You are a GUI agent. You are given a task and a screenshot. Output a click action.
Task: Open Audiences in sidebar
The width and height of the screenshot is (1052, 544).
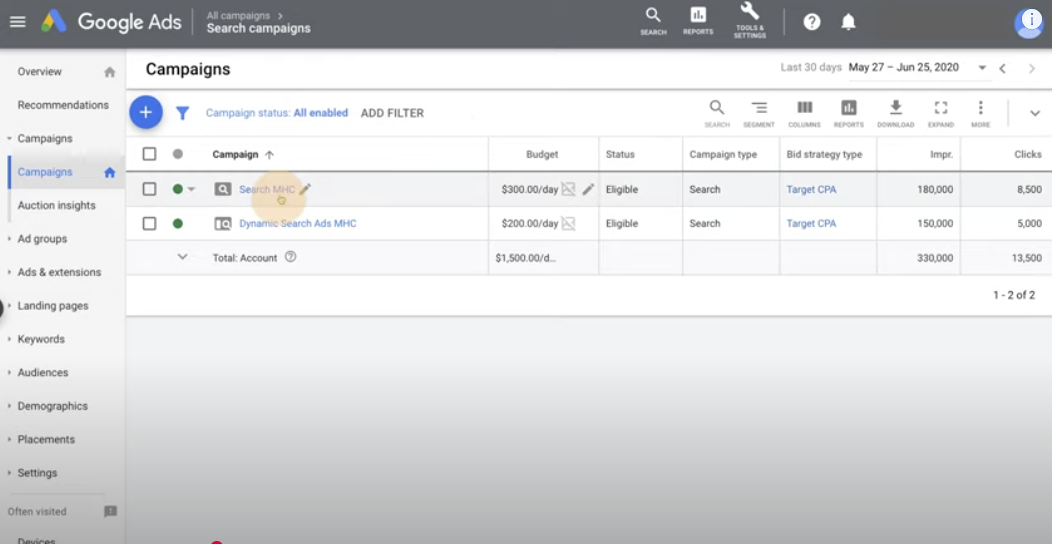43,372
